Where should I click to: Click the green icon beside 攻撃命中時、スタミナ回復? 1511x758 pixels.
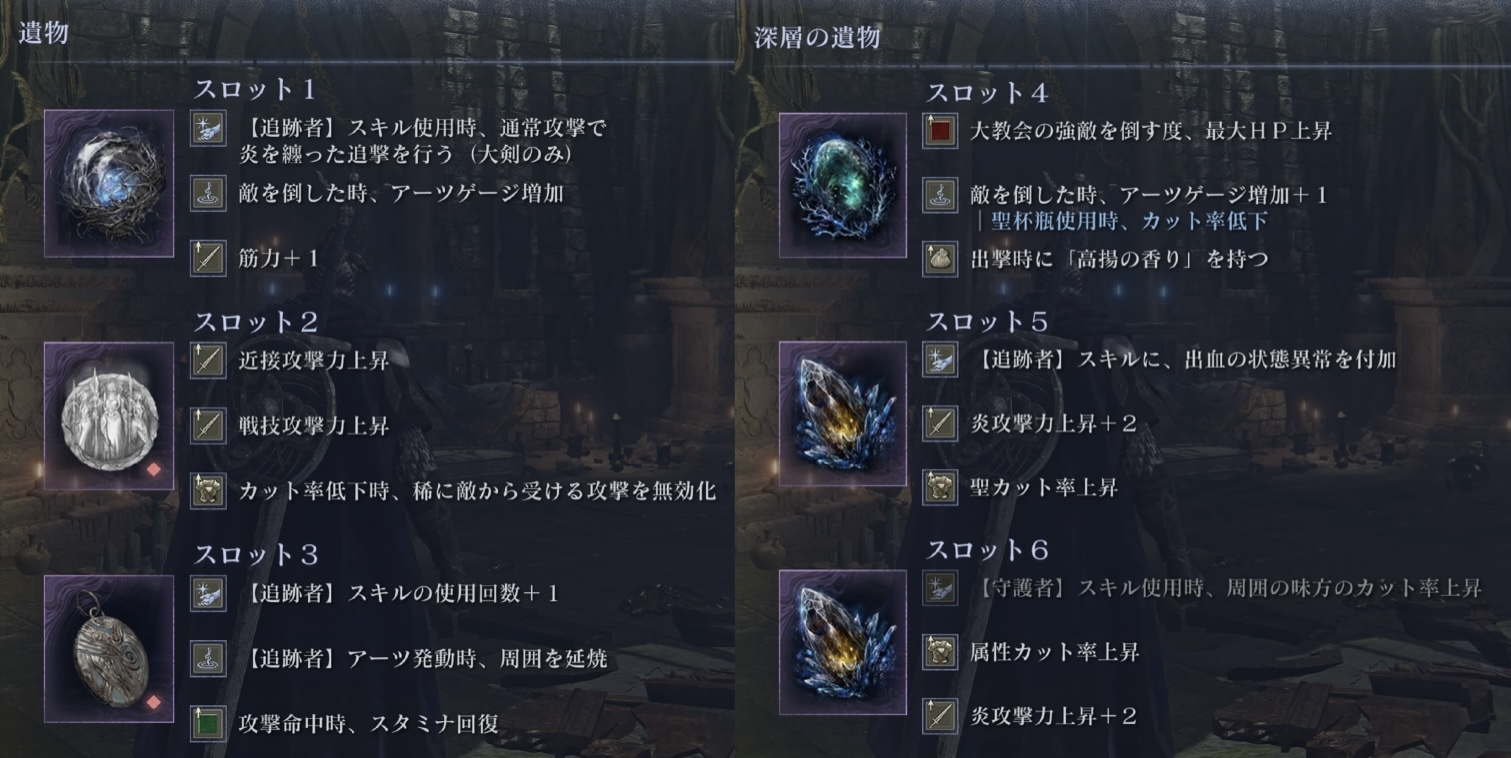208,722
